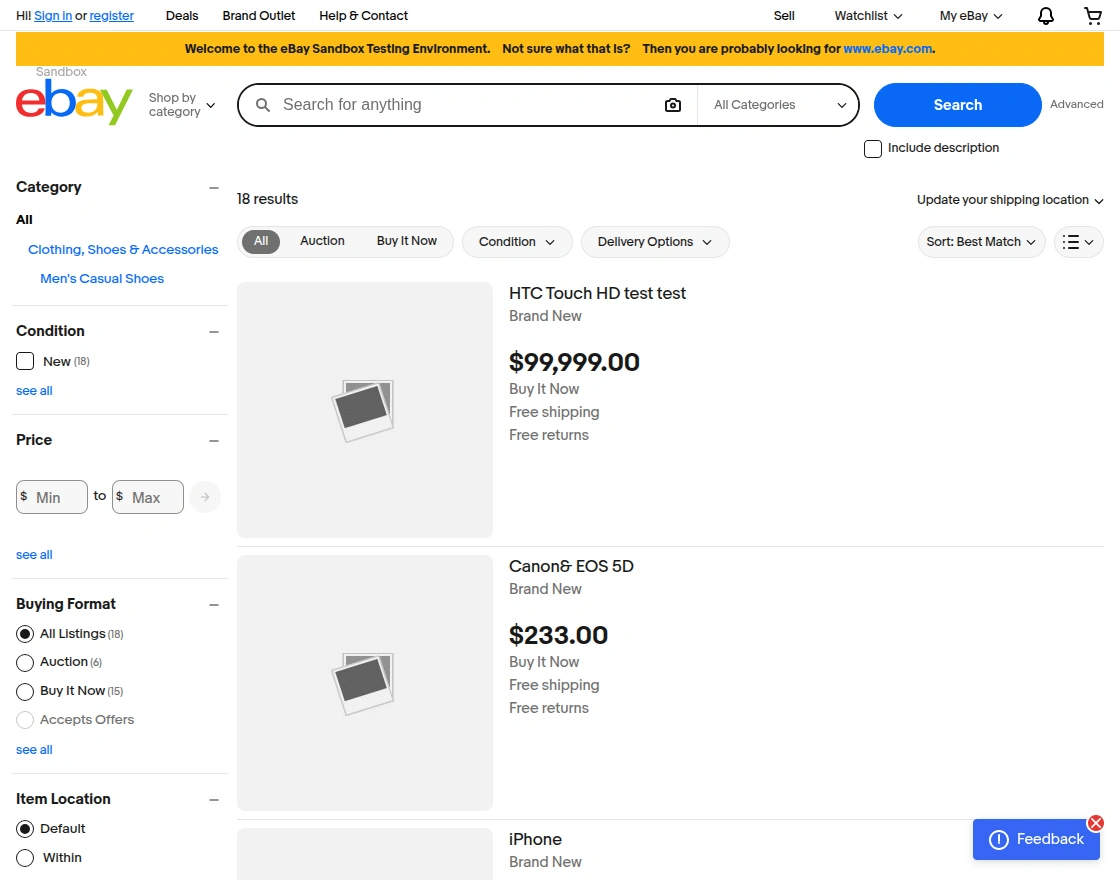Open the Canon& EOS 5D title
Image resolution: width=1120 pixels, height=880 pixels.
point(571,566)
